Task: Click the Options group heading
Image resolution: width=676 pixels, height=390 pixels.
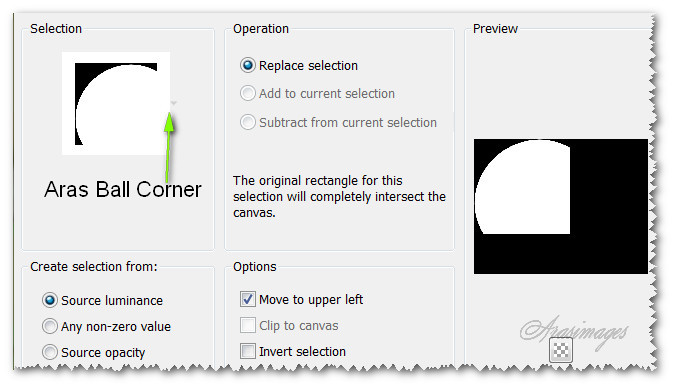Action: point(255,267)
